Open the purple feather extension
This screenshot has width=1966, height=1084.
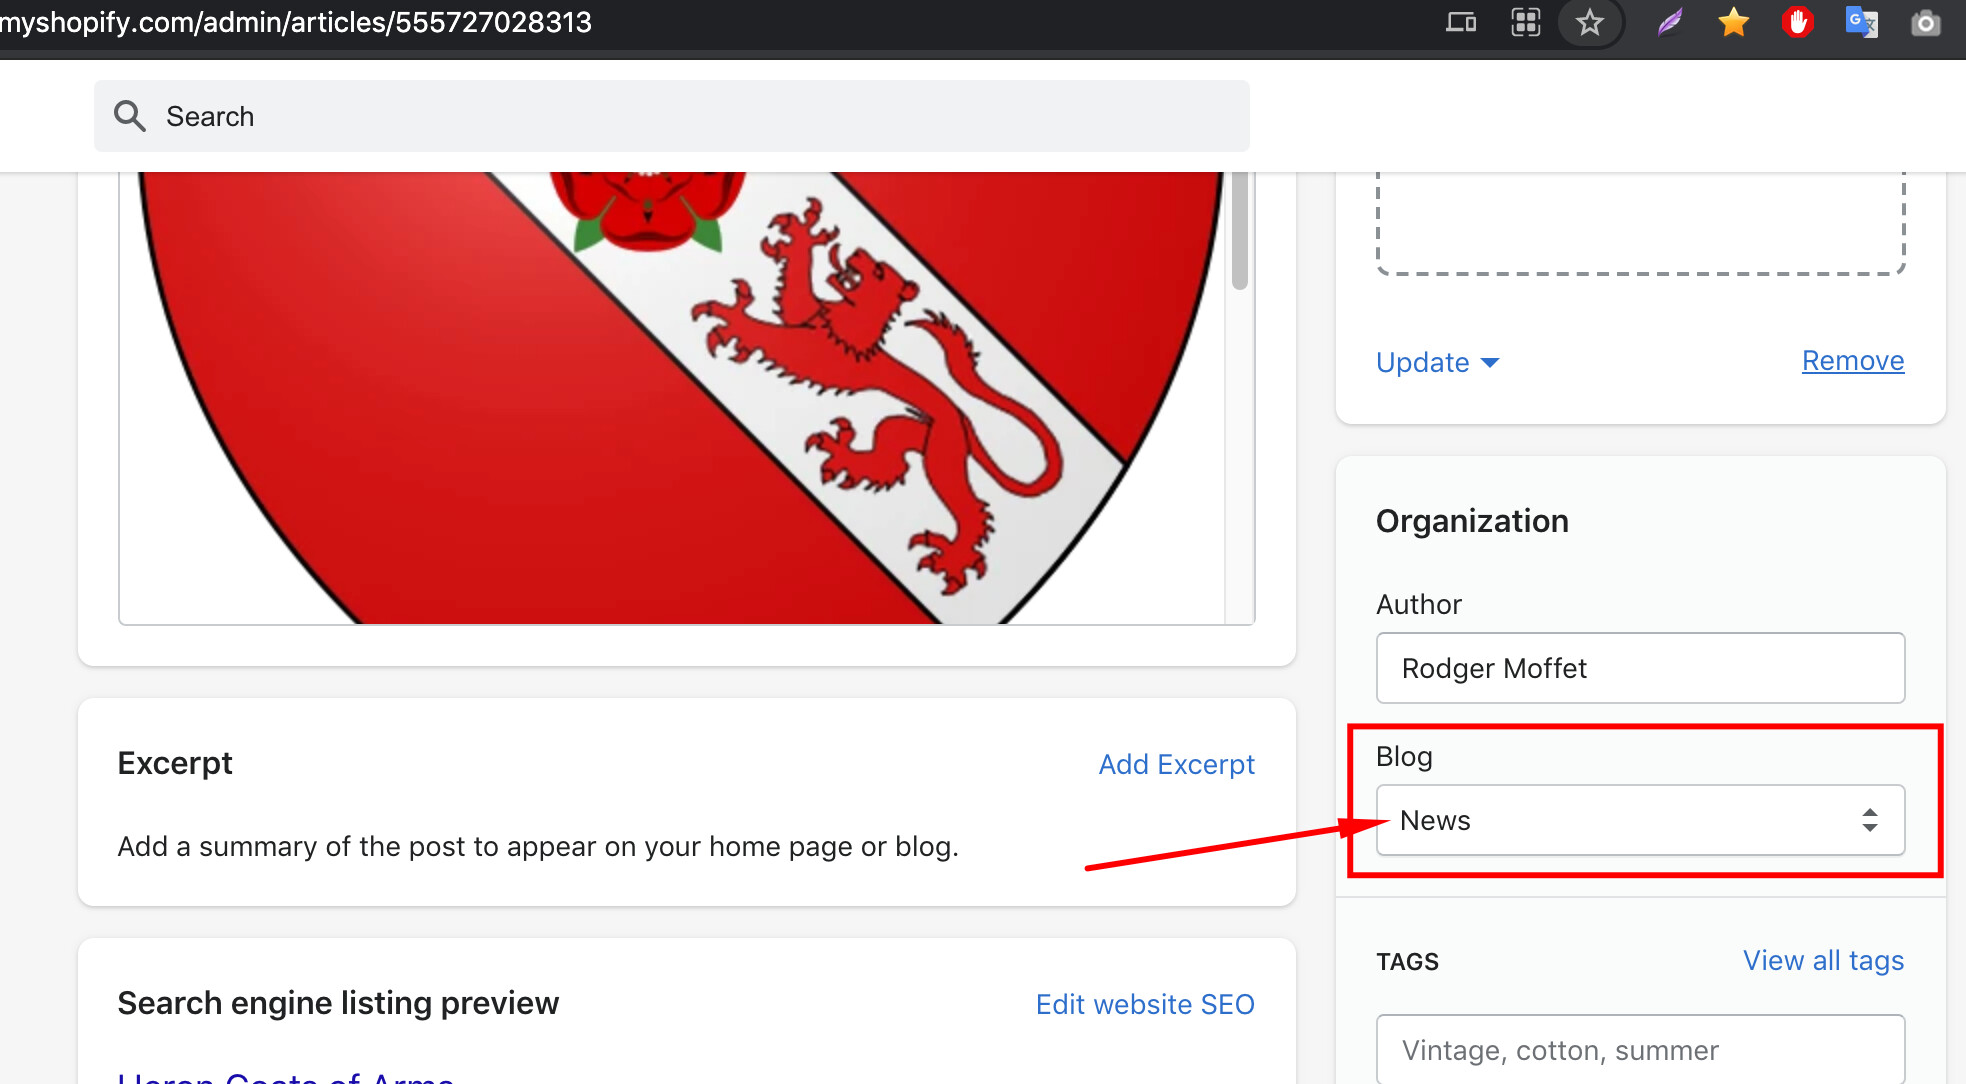[x=1669, y=22]
